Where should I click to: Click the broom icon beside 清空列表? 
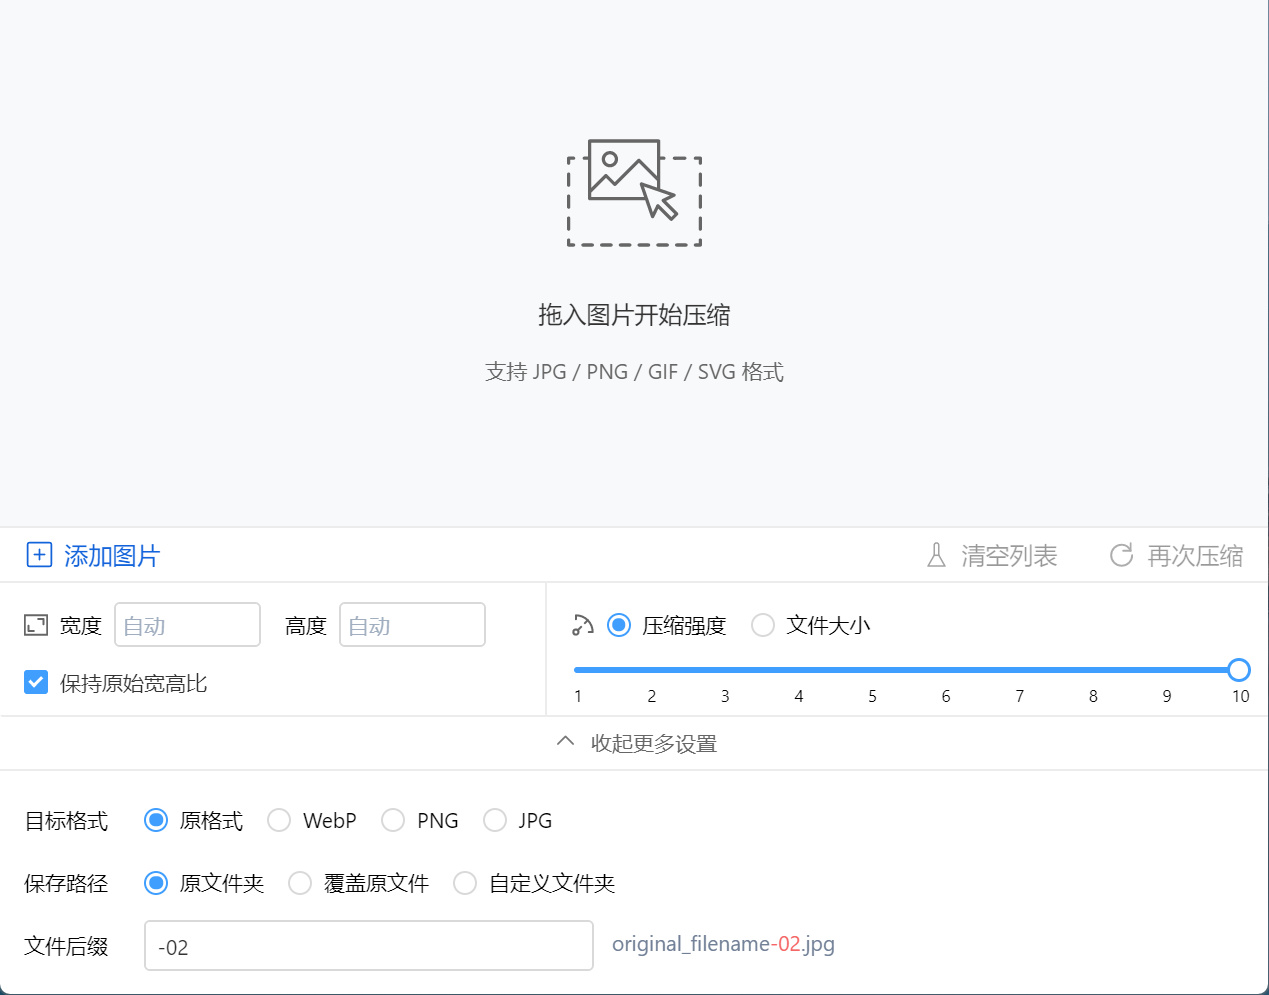[x=936, y=555]
